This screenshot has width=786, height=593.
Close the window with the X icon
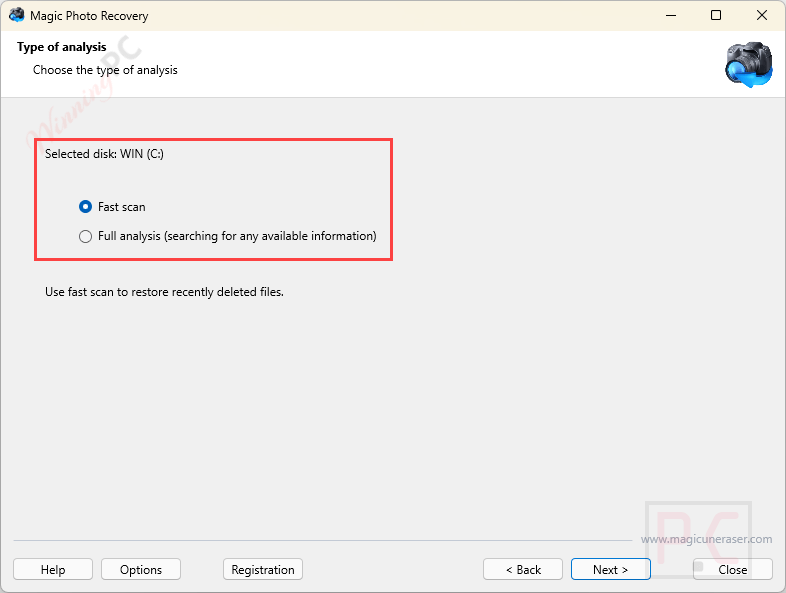pos(761,16)
